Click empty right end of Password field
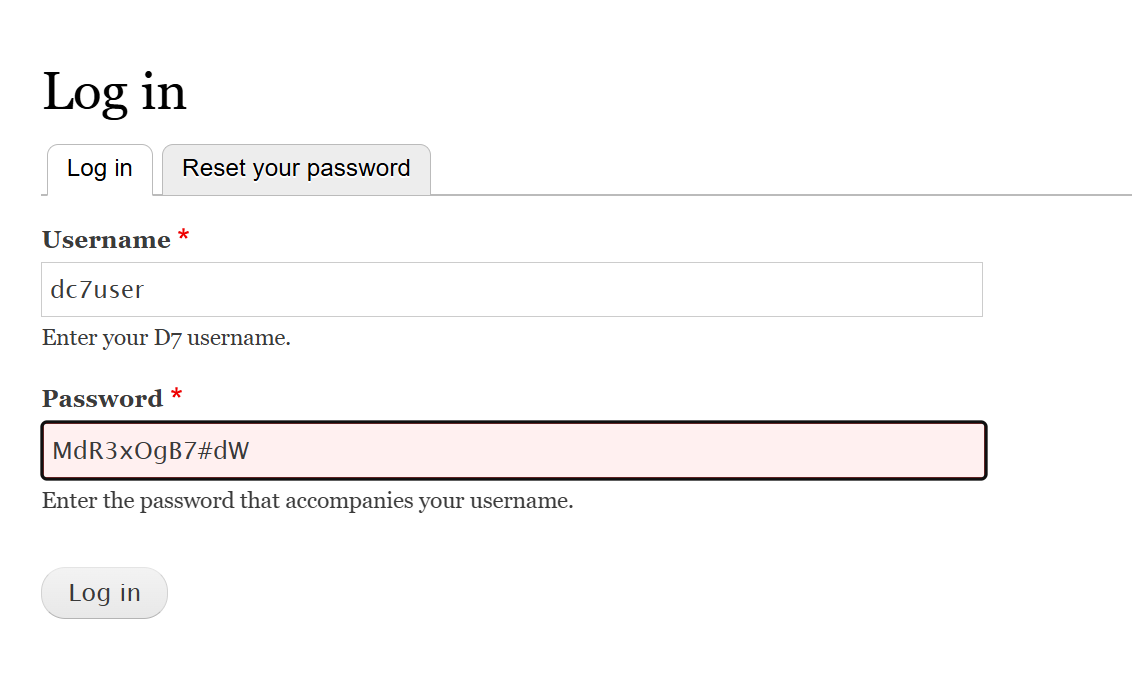This screenshot has width=1132, height=698. pos(900,451)
